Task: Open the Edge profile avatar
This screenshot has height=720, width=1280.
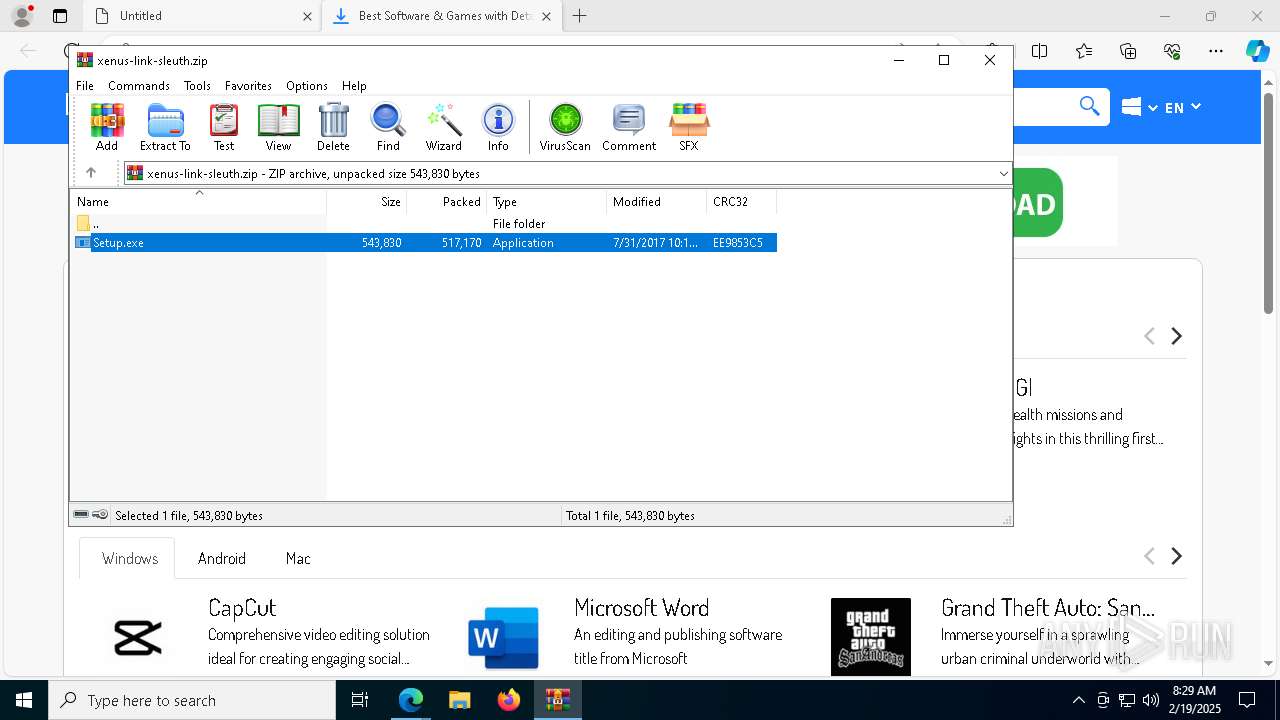Action: [22, 16]
